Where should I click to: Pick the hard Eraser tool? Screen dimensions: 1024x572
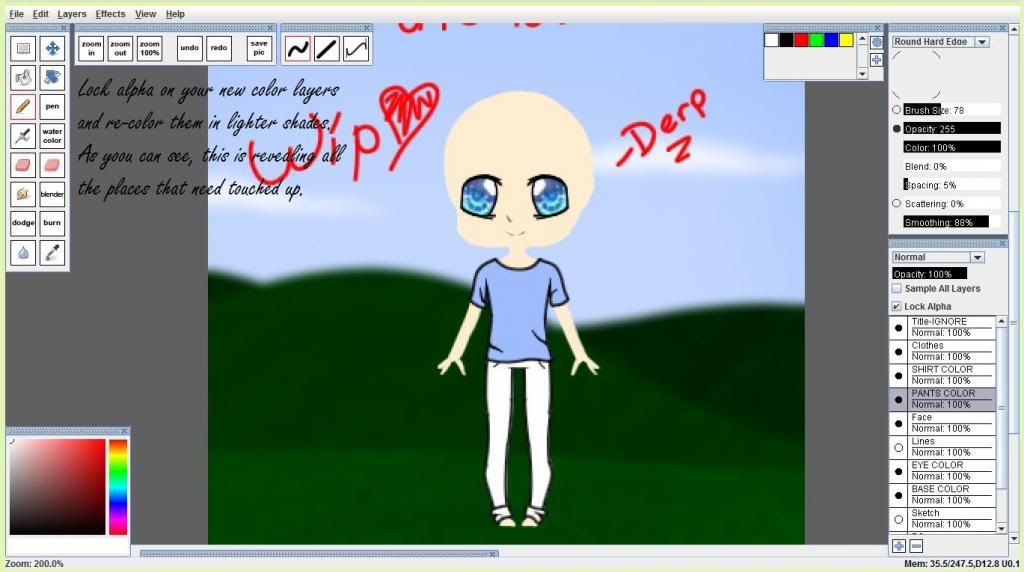click(24, 164)
